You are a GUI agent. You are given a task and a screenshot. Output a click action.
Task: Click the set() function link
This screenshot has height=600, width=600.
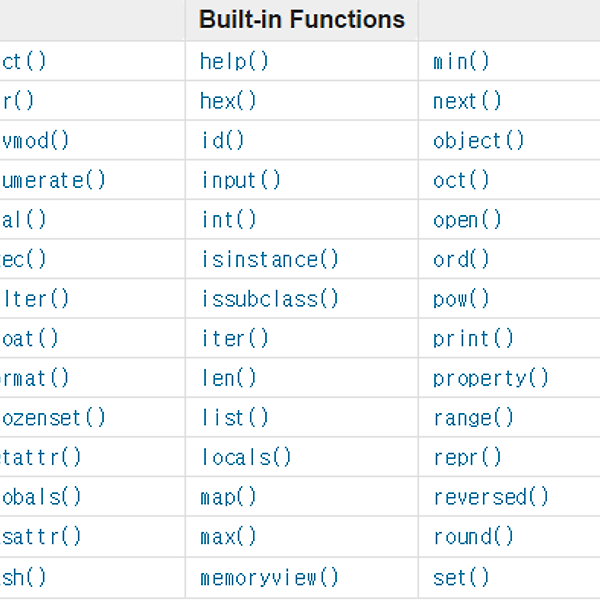click(461, 578)
